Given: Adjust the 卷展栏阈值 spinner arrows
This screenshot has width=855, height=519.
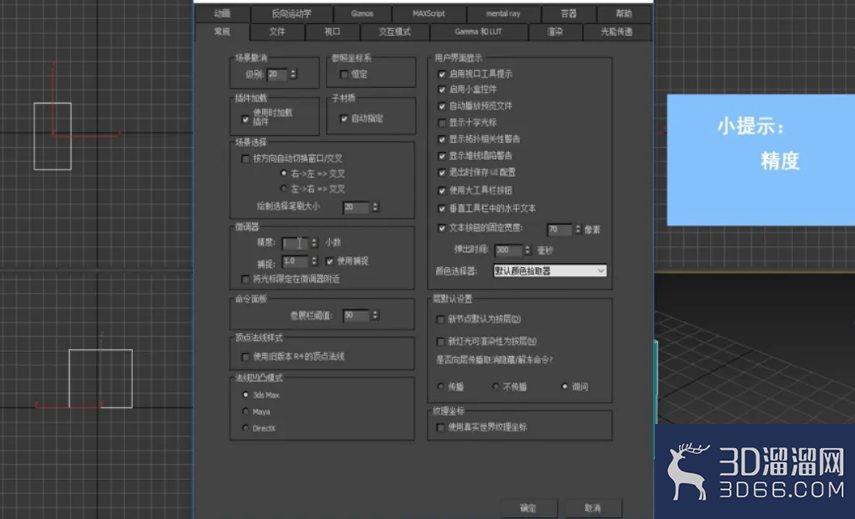Looking at the screenshot, I should click(375, 315).
